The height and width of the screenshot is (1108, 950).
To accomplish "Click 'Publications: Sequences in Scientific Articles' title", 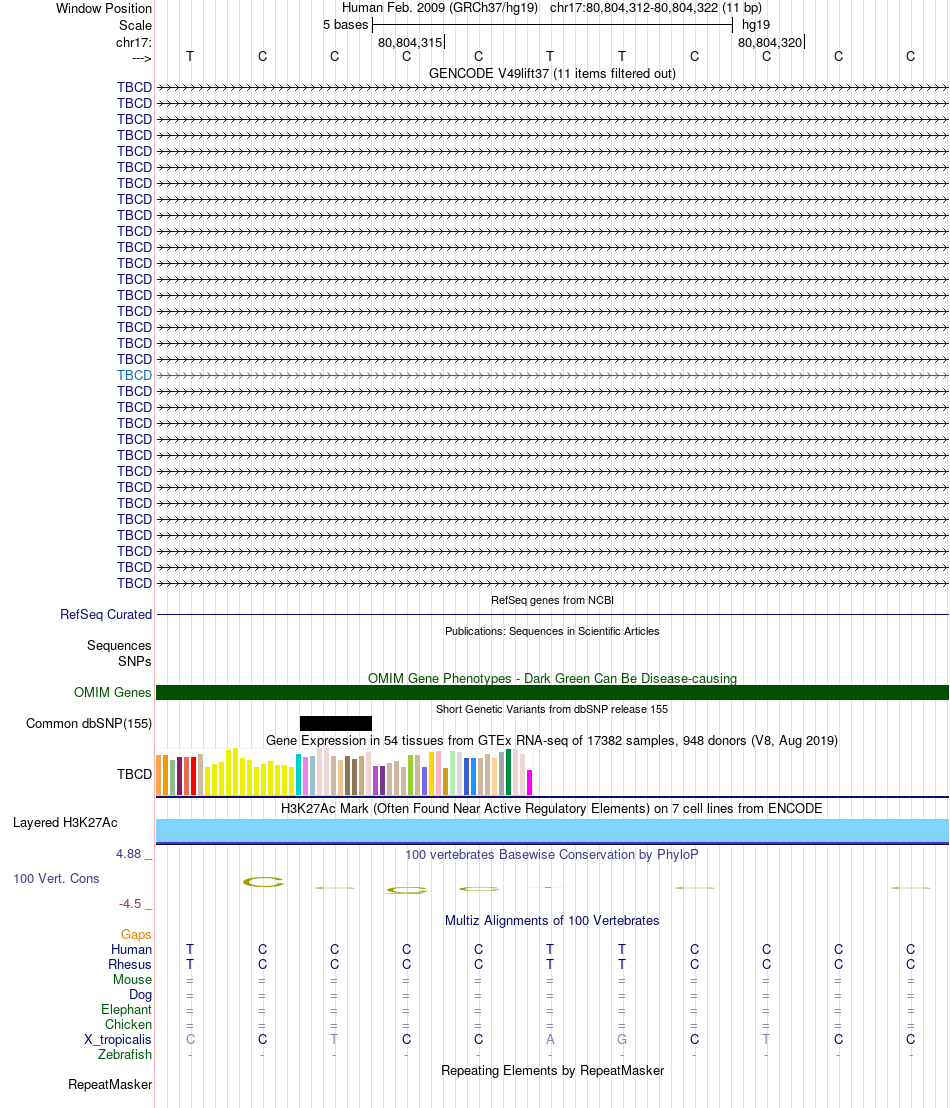I will (x=552, y=631).
